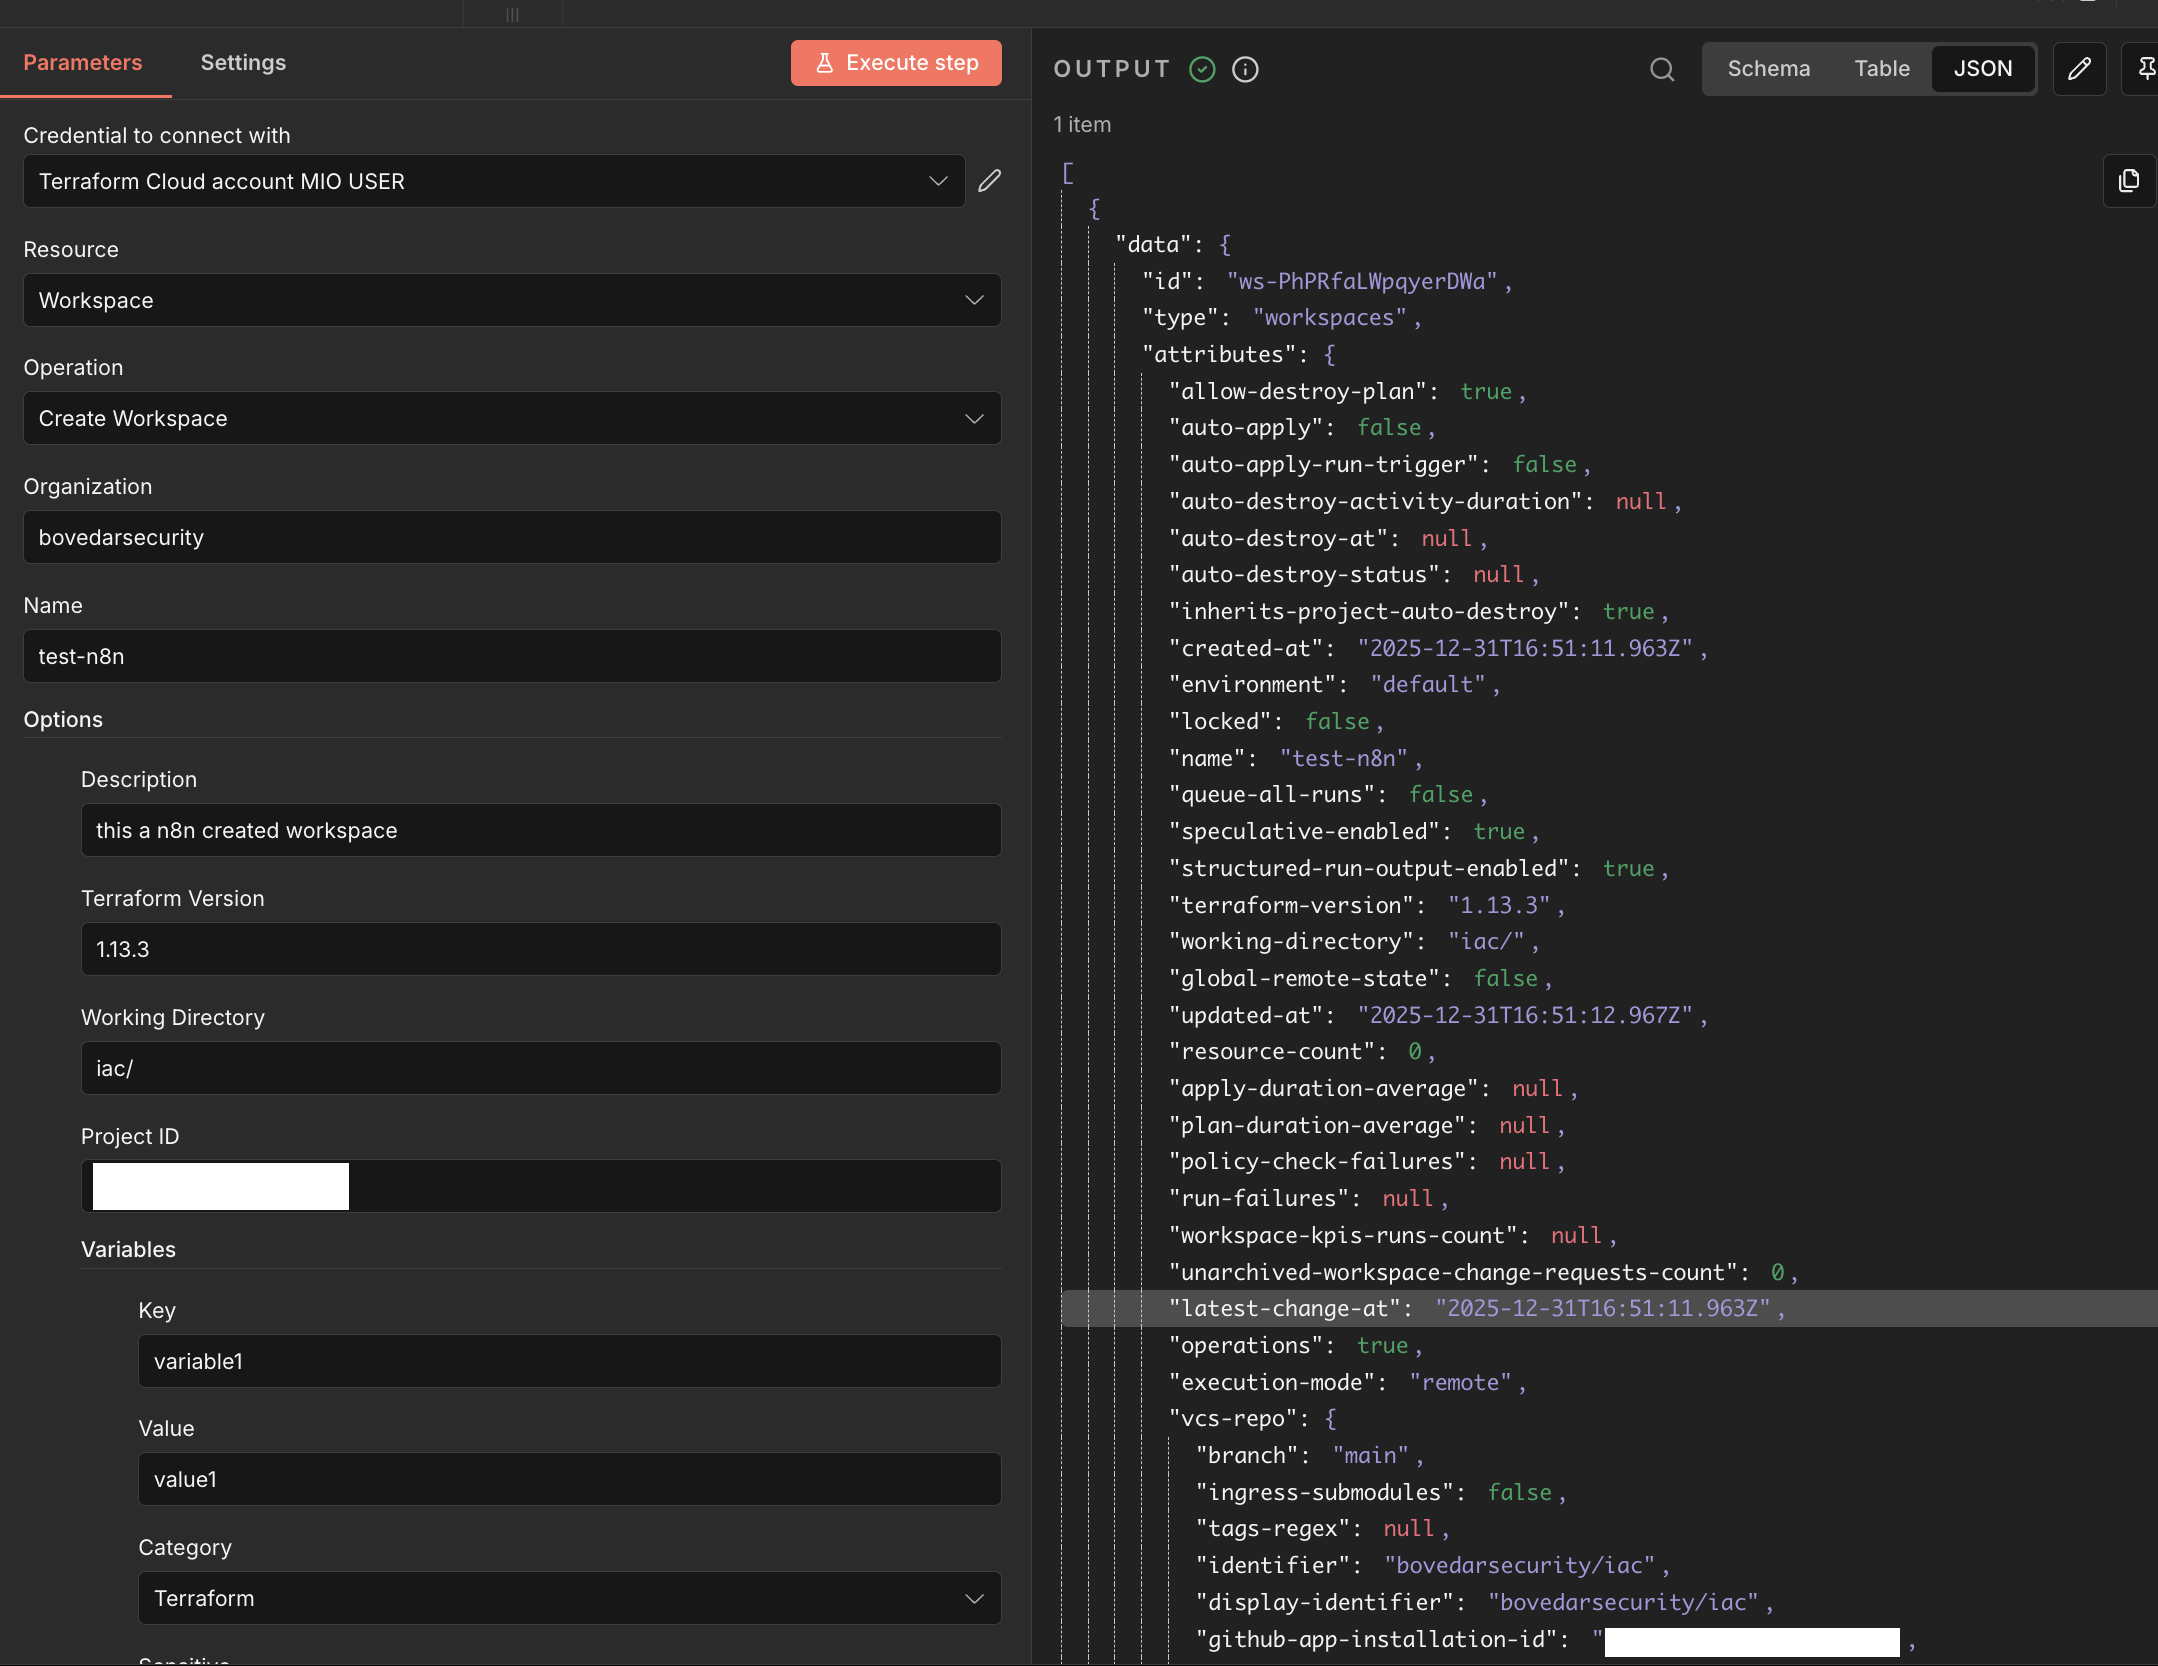Select the Schema output view
Image resolution: width=2158 pixels, height=1666 pixels.
pos(1768,69)
